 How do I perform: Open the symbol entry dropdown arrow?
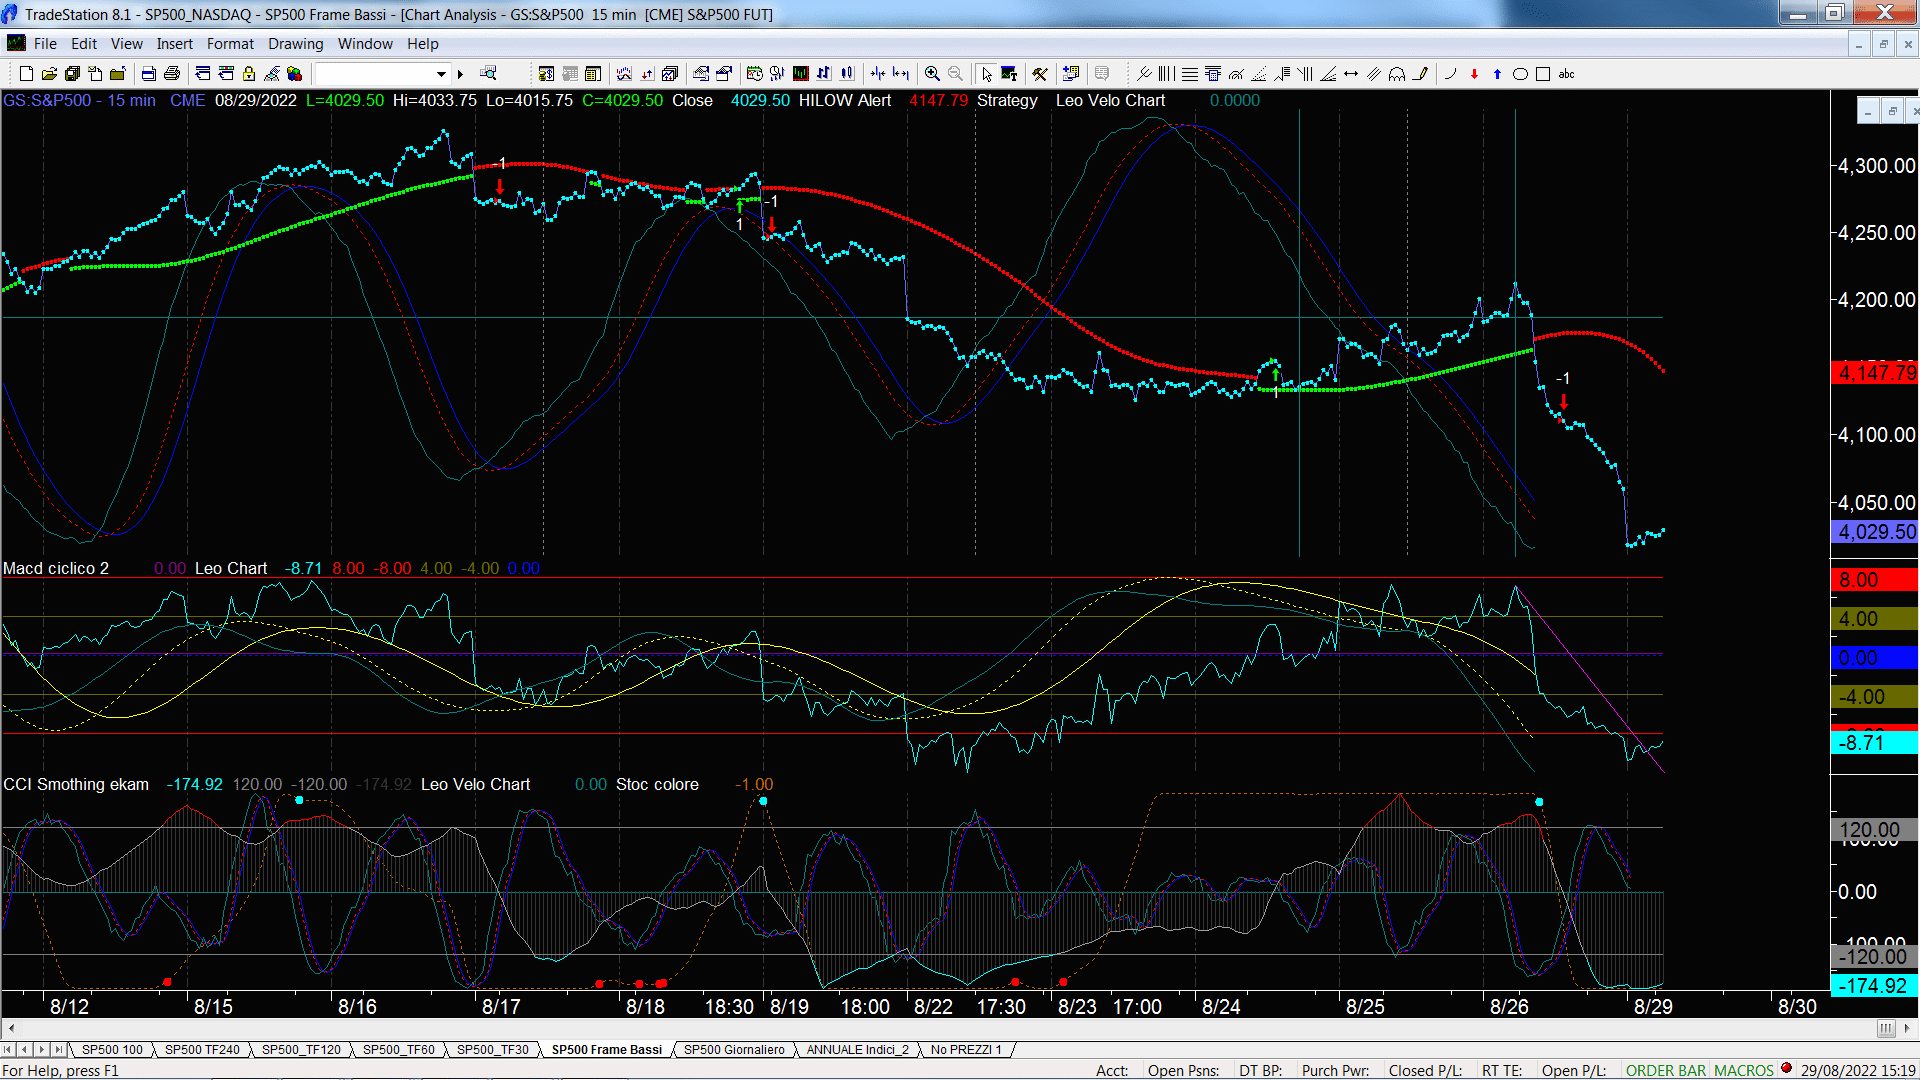pos(441,74)
